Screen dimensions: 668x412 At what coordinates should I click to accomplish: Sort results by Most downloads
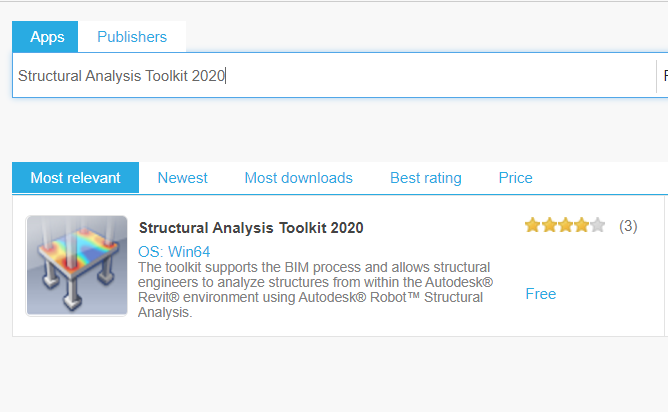click(x=299, y=178)
